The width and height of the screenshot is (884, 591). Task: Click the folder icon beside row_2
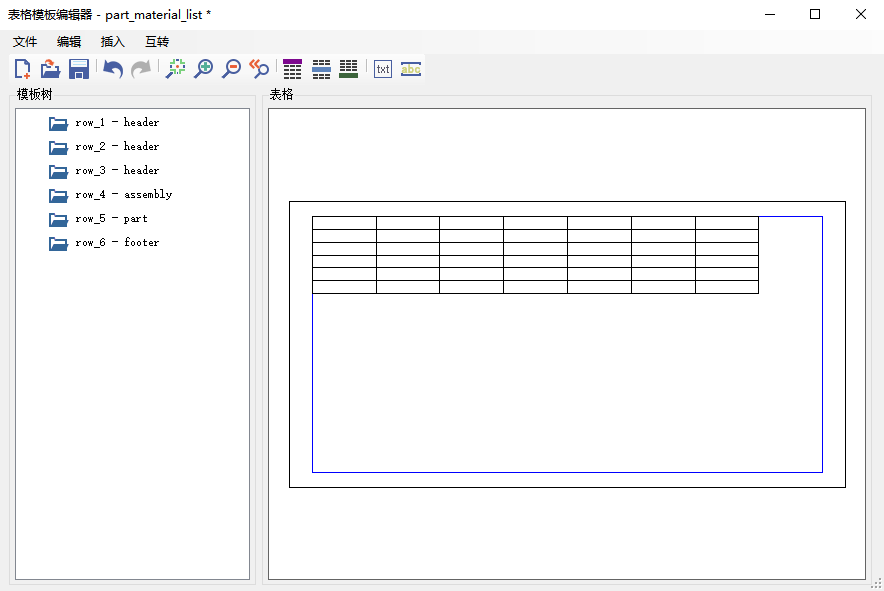[58, 147]
